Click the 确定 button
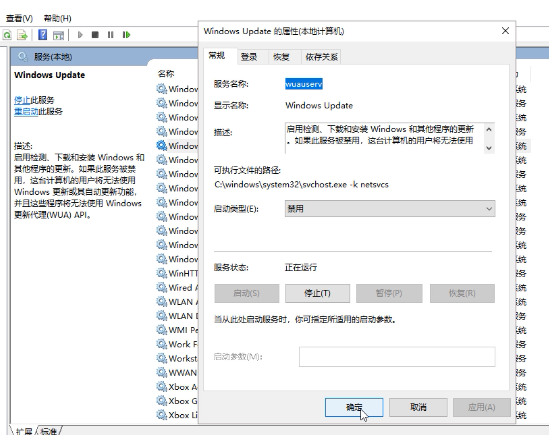 click(354, 407)
